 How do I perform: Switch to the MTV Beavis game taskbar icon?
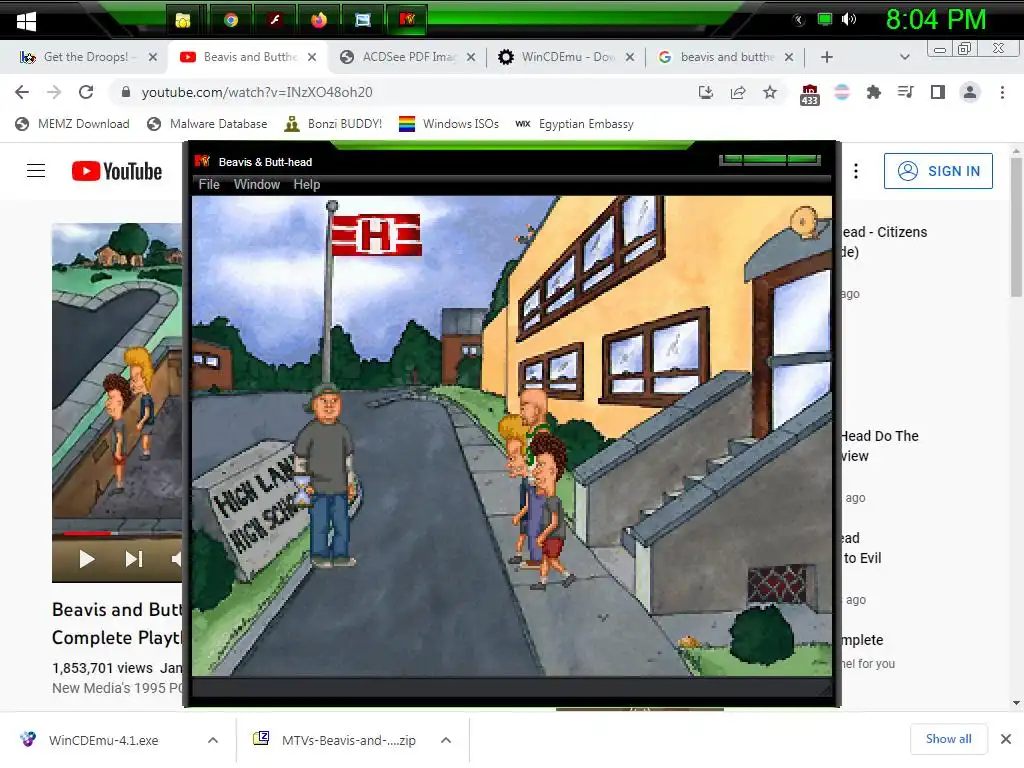pos(407,20)
